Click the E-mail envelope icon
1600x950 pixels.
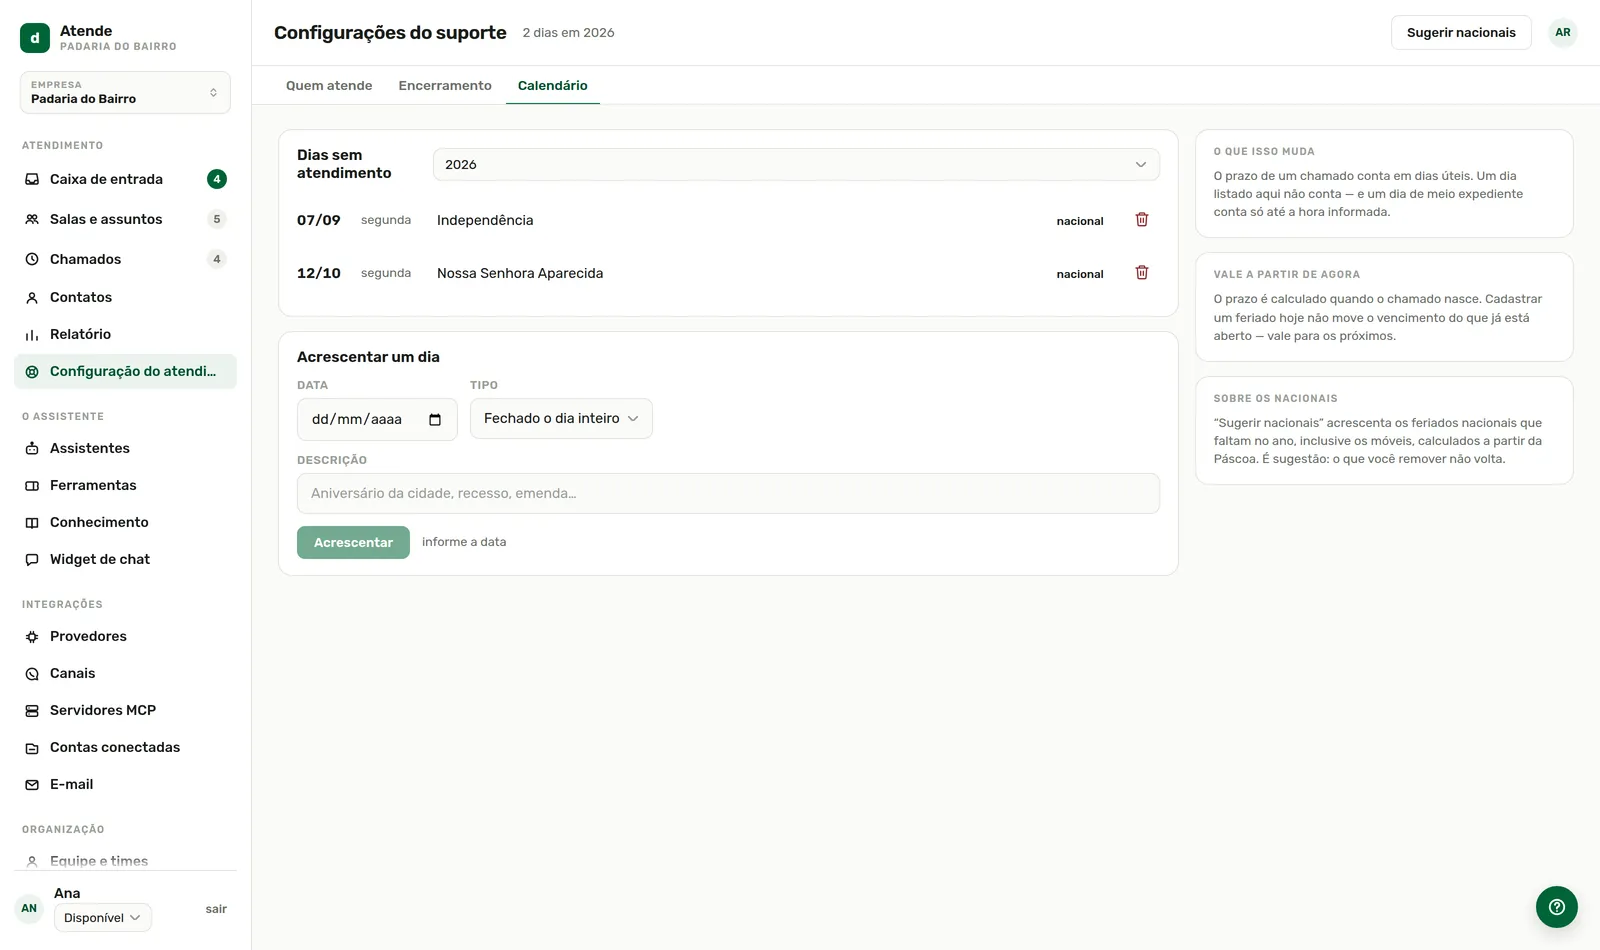point(32,784)
